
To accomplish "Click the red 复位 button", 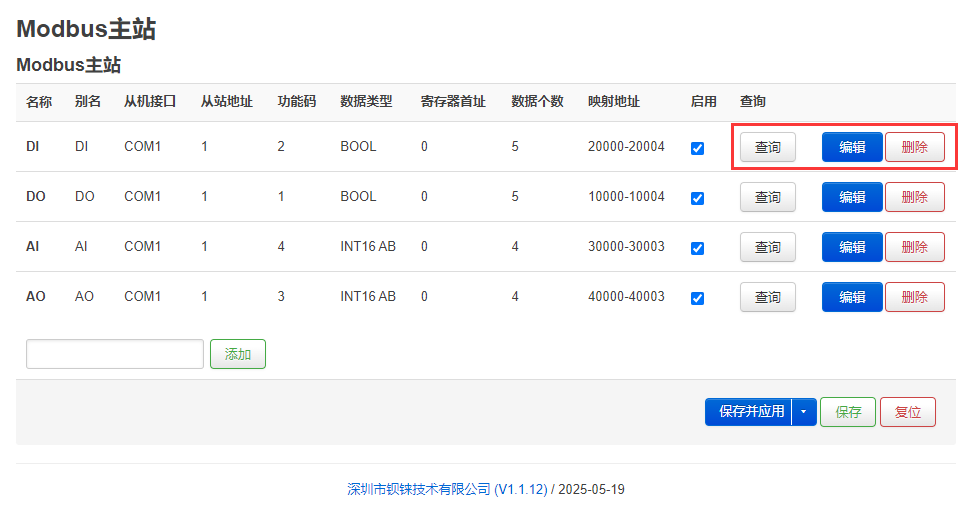I will click(908, 412).
